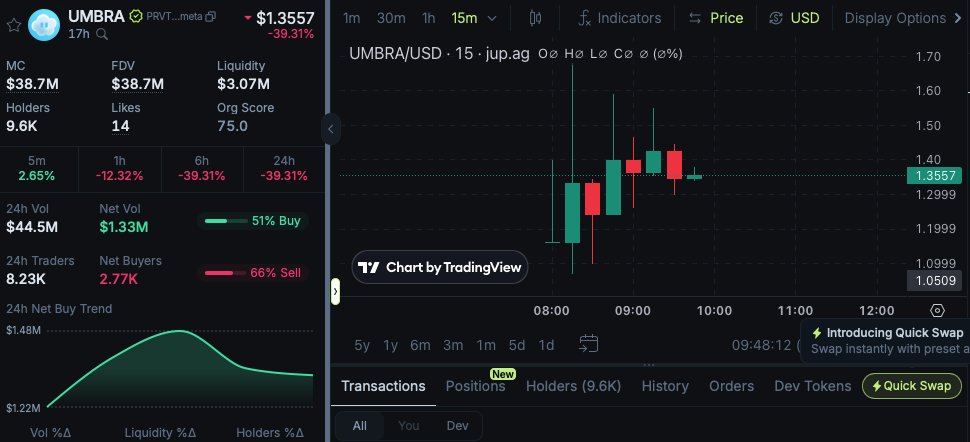
Task: Toggle Price / market cap display
Action: 715,18
